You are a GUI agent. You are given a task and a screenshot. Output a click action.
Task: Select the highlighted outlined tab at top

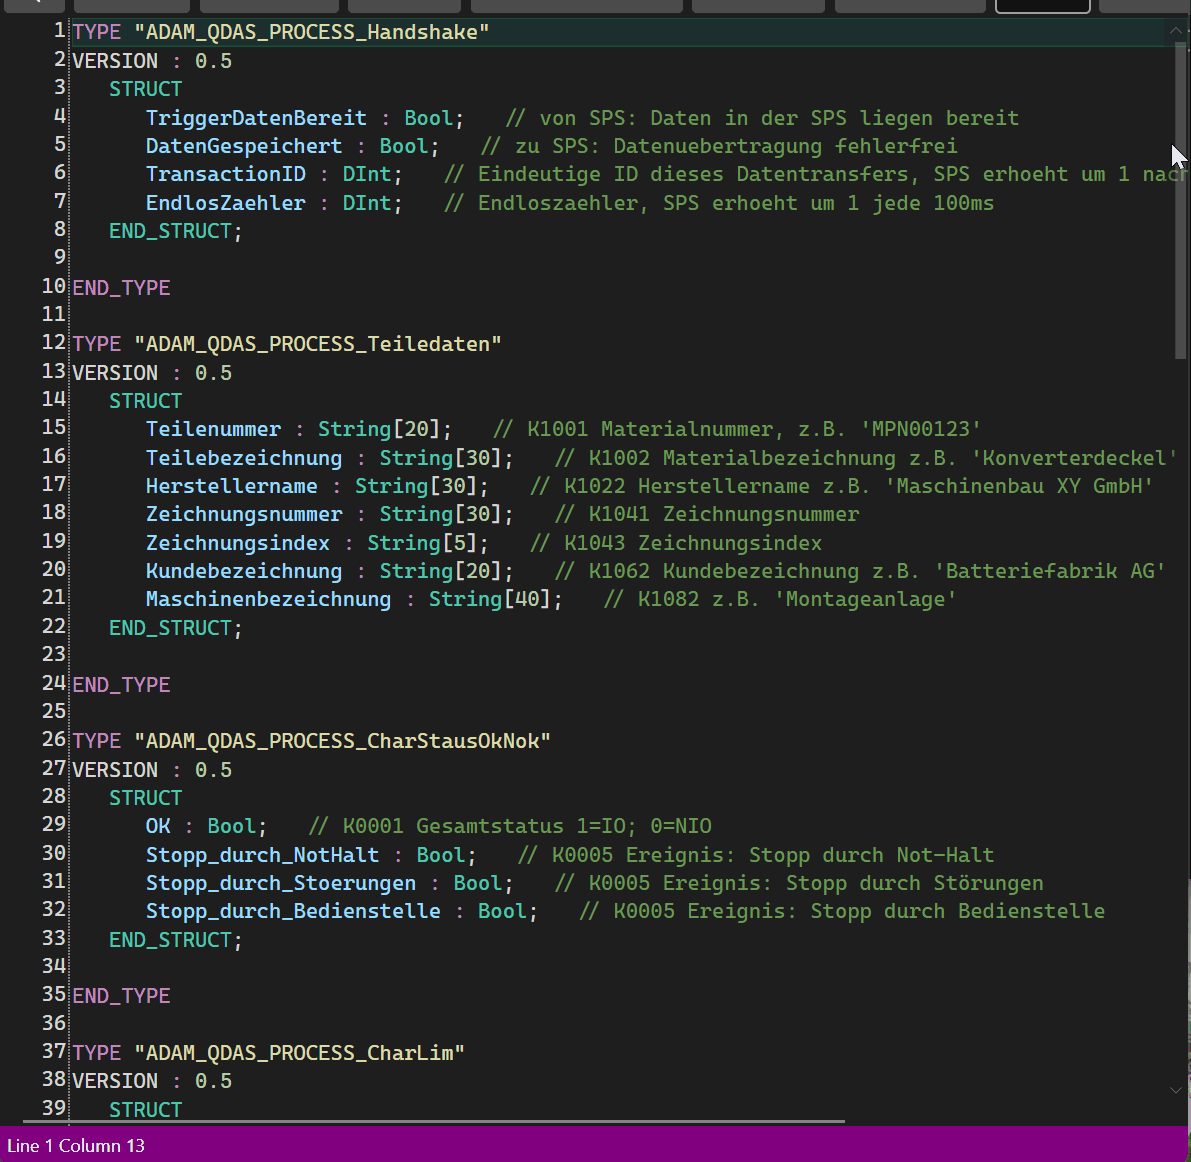pyautogui.click(x=1042, y=5)
